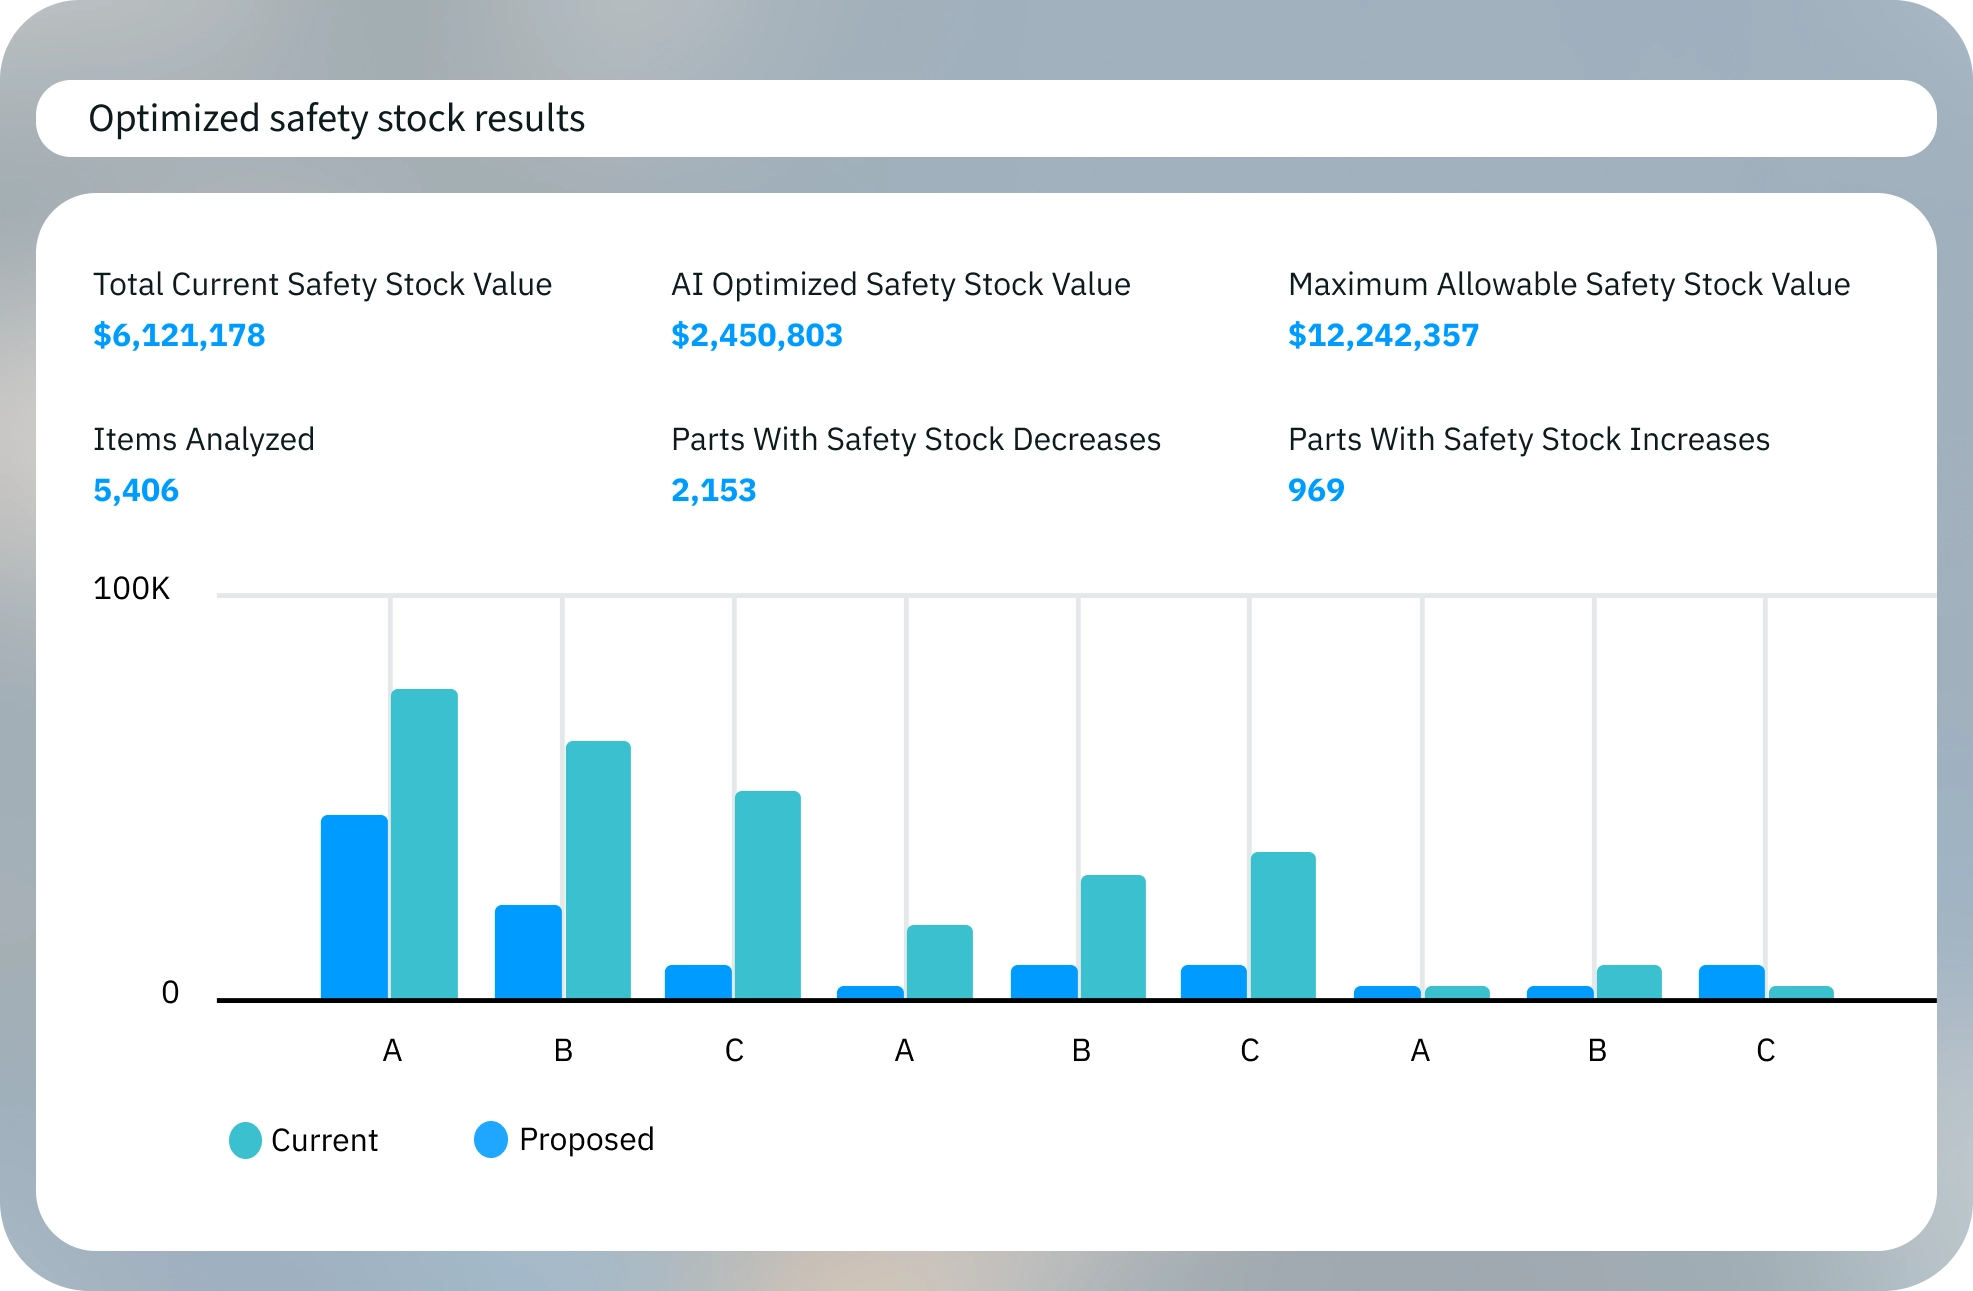Image resolution: width=1973 pixels, height=1291 pixels.
Task: Click the Current legend teal circle
Action: coord(245,1140)
